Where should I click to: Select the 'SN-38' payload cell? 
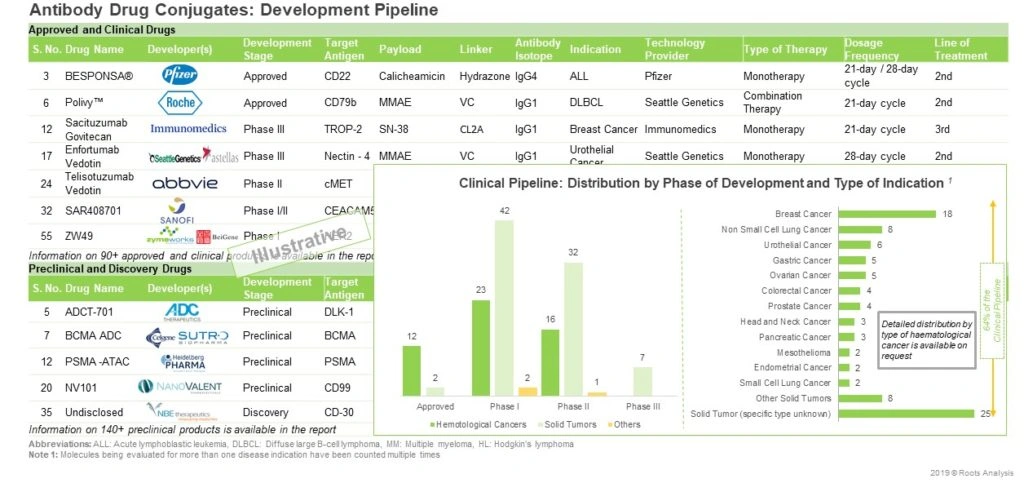click(394, 129)
